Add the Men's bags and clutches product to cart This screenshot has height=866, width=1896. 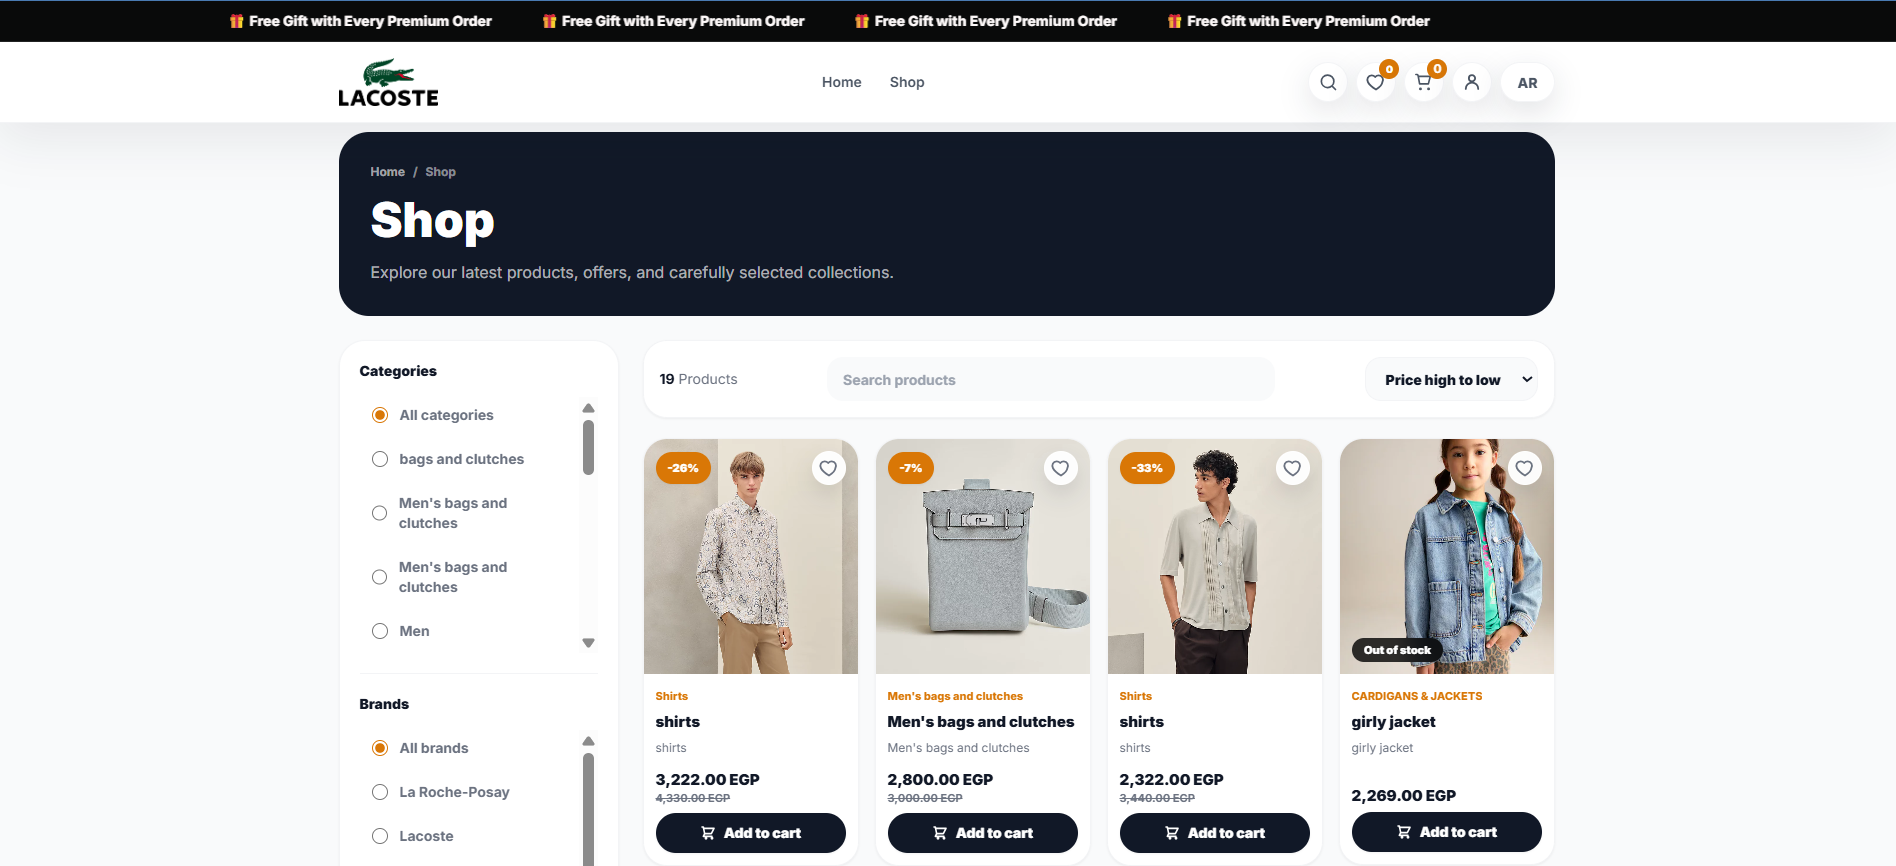pyautogui.click(x=982, y=833)
